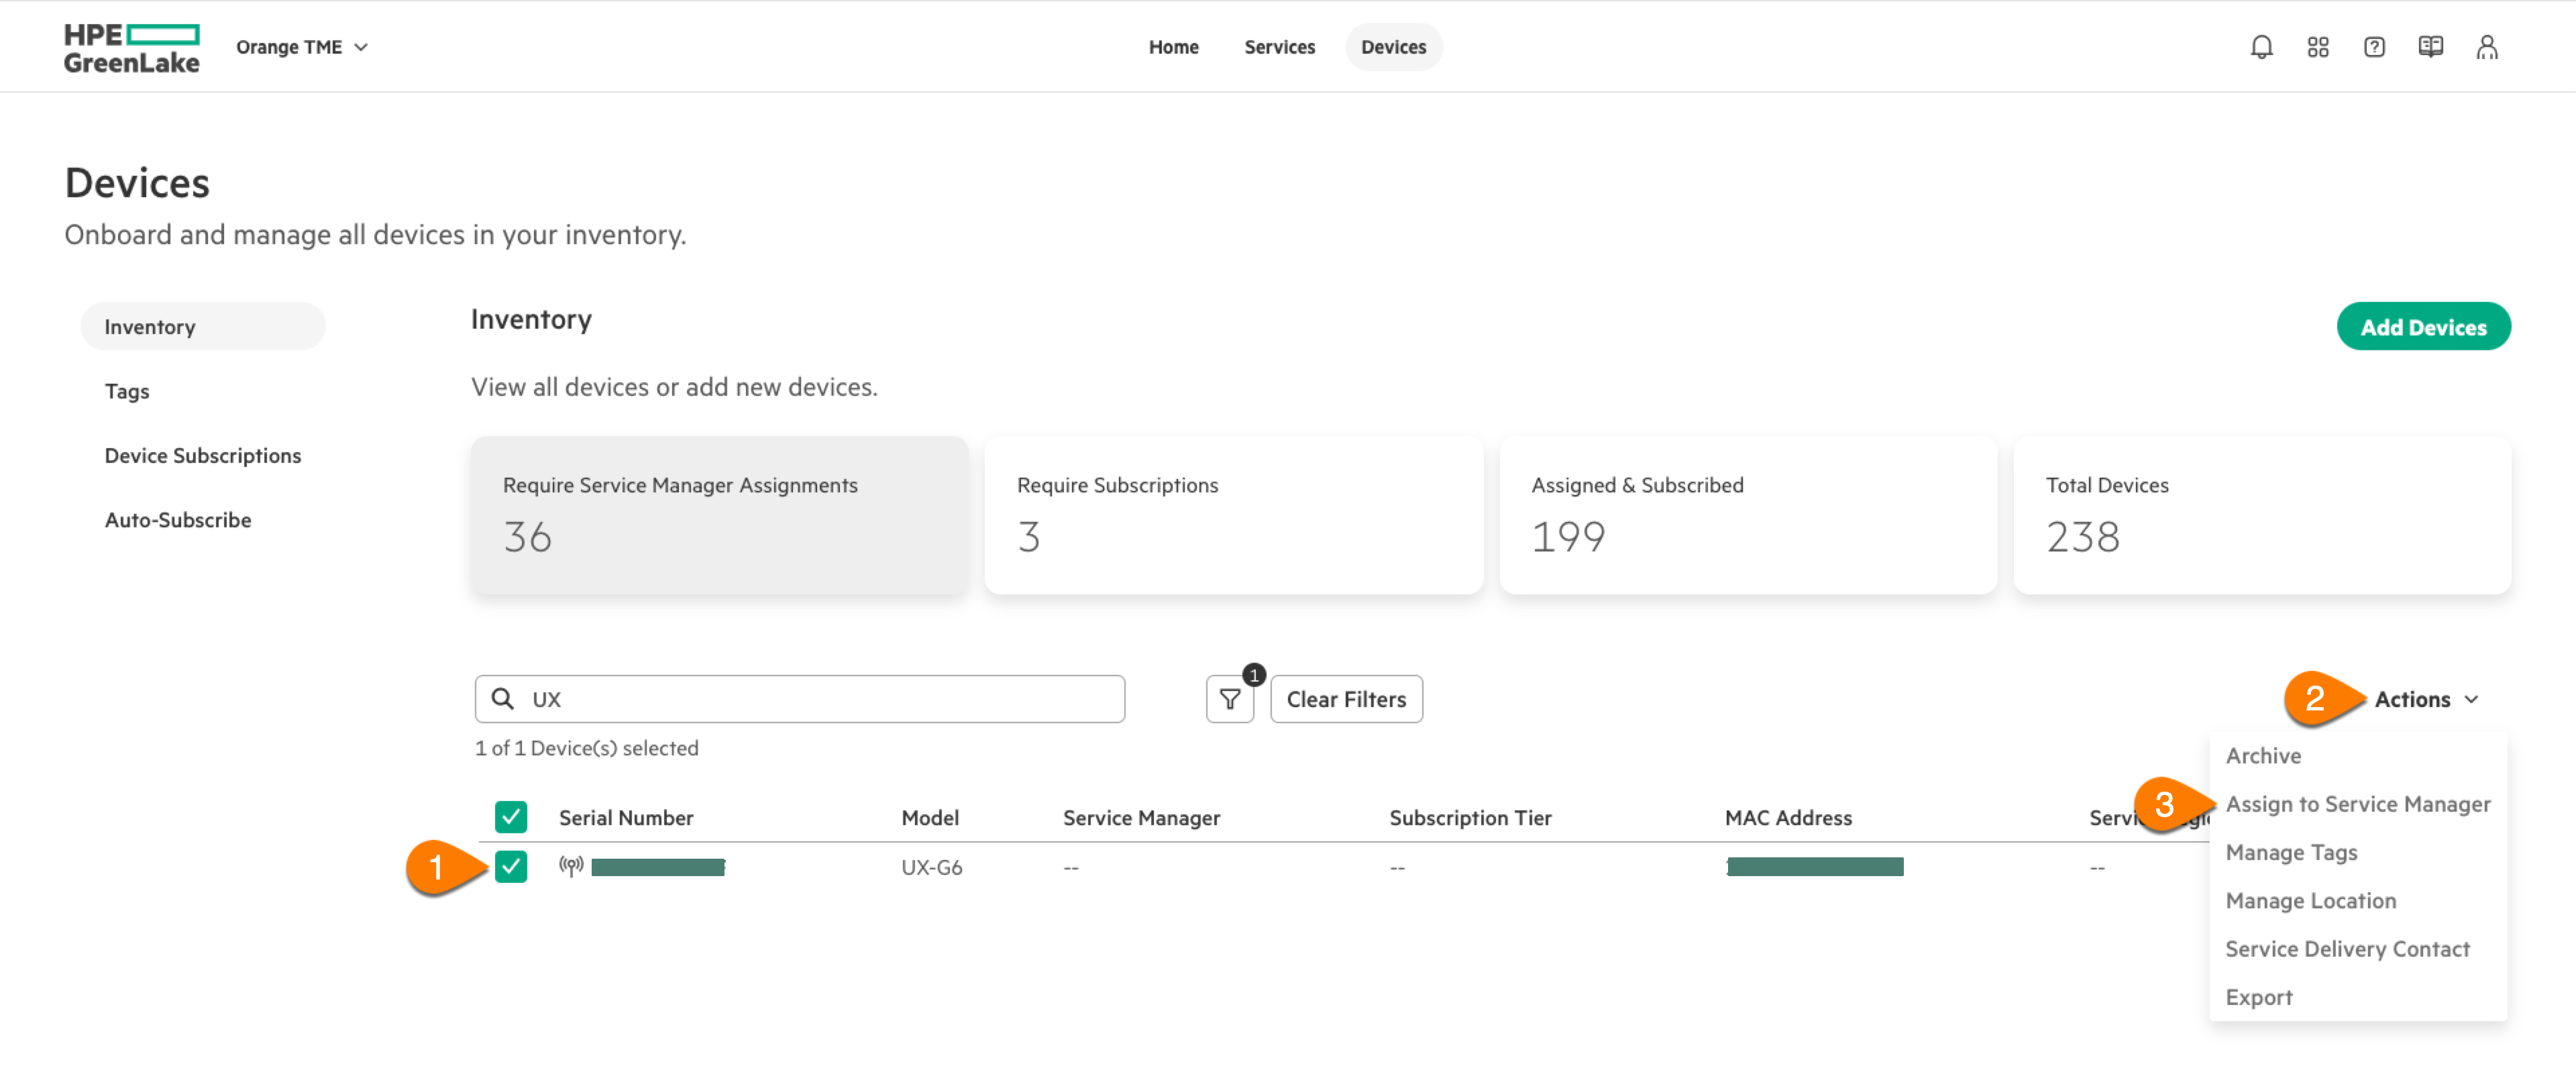Toggle the select-all header checkbox
This screenshot has height=1068, width=2576.
click(511, 817)
